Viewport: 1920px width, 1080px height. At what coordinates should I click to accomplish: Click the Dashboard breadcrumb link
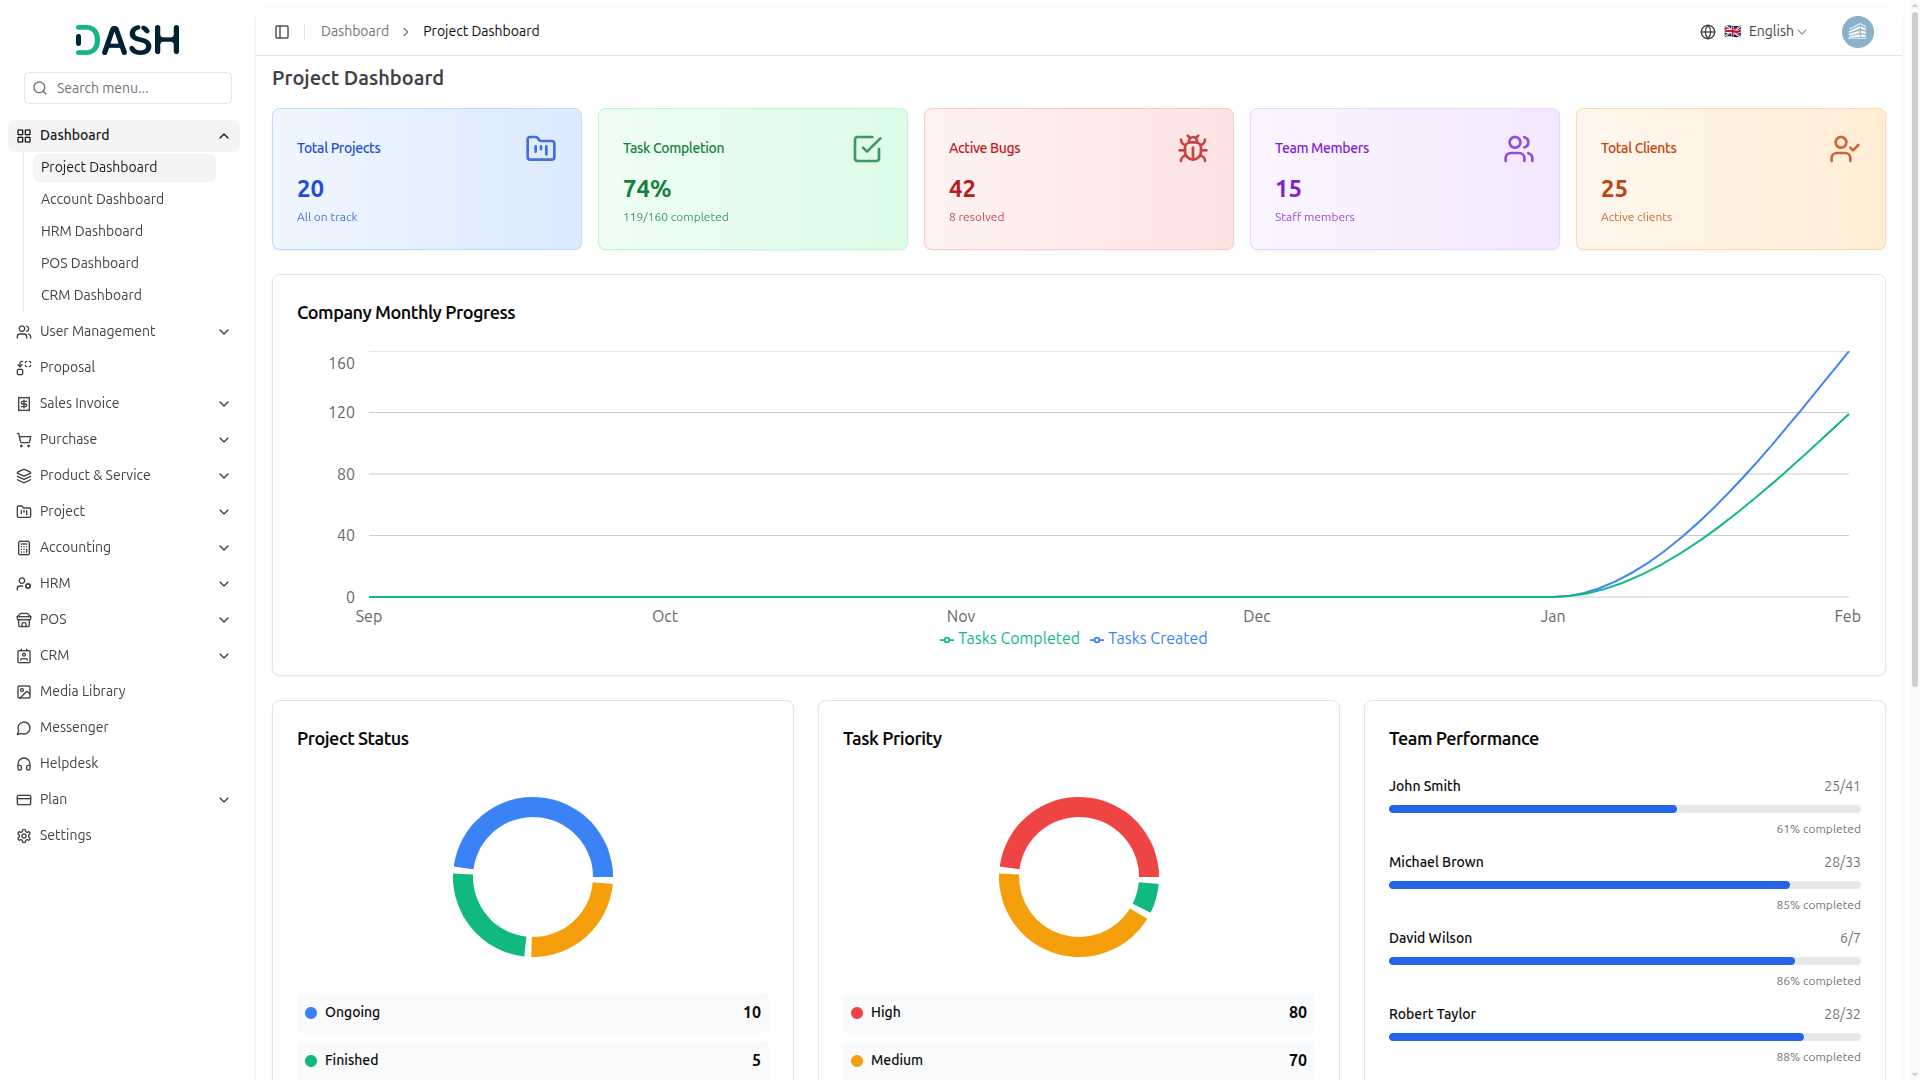355,32
